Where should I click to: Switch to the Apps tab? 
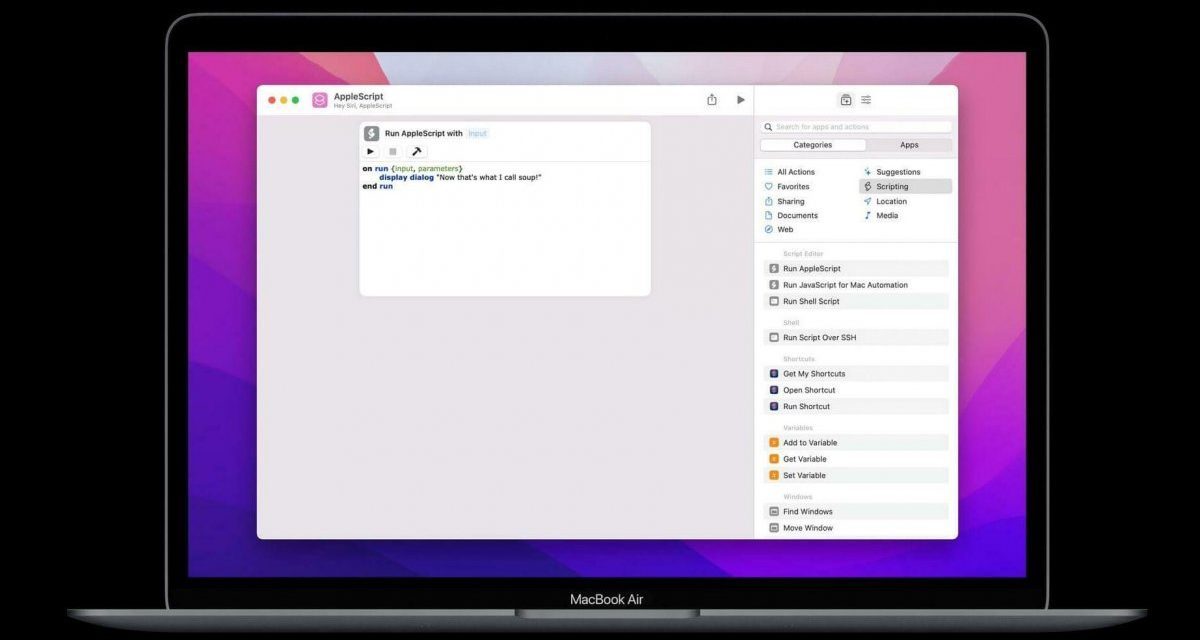(909, 145)
